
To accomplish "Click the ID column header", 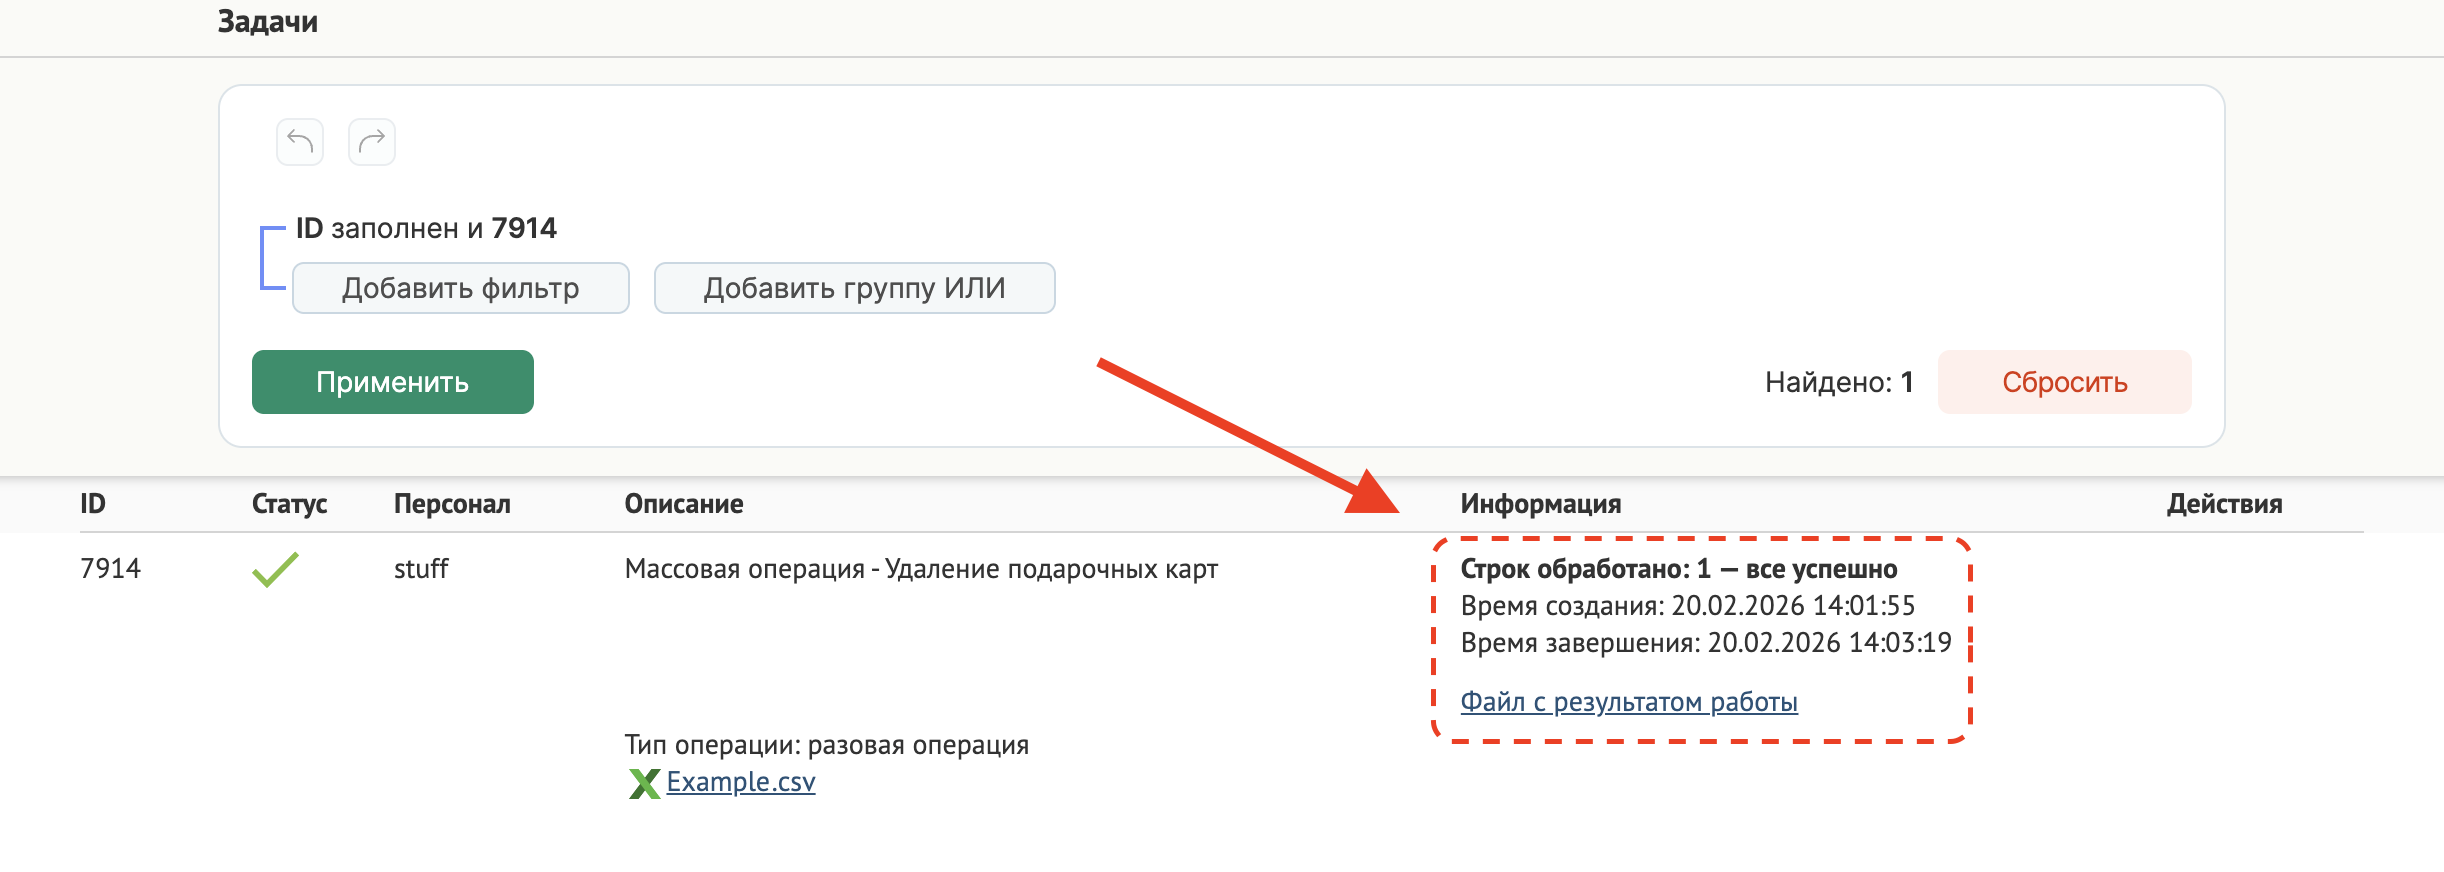I will point(93,504).
